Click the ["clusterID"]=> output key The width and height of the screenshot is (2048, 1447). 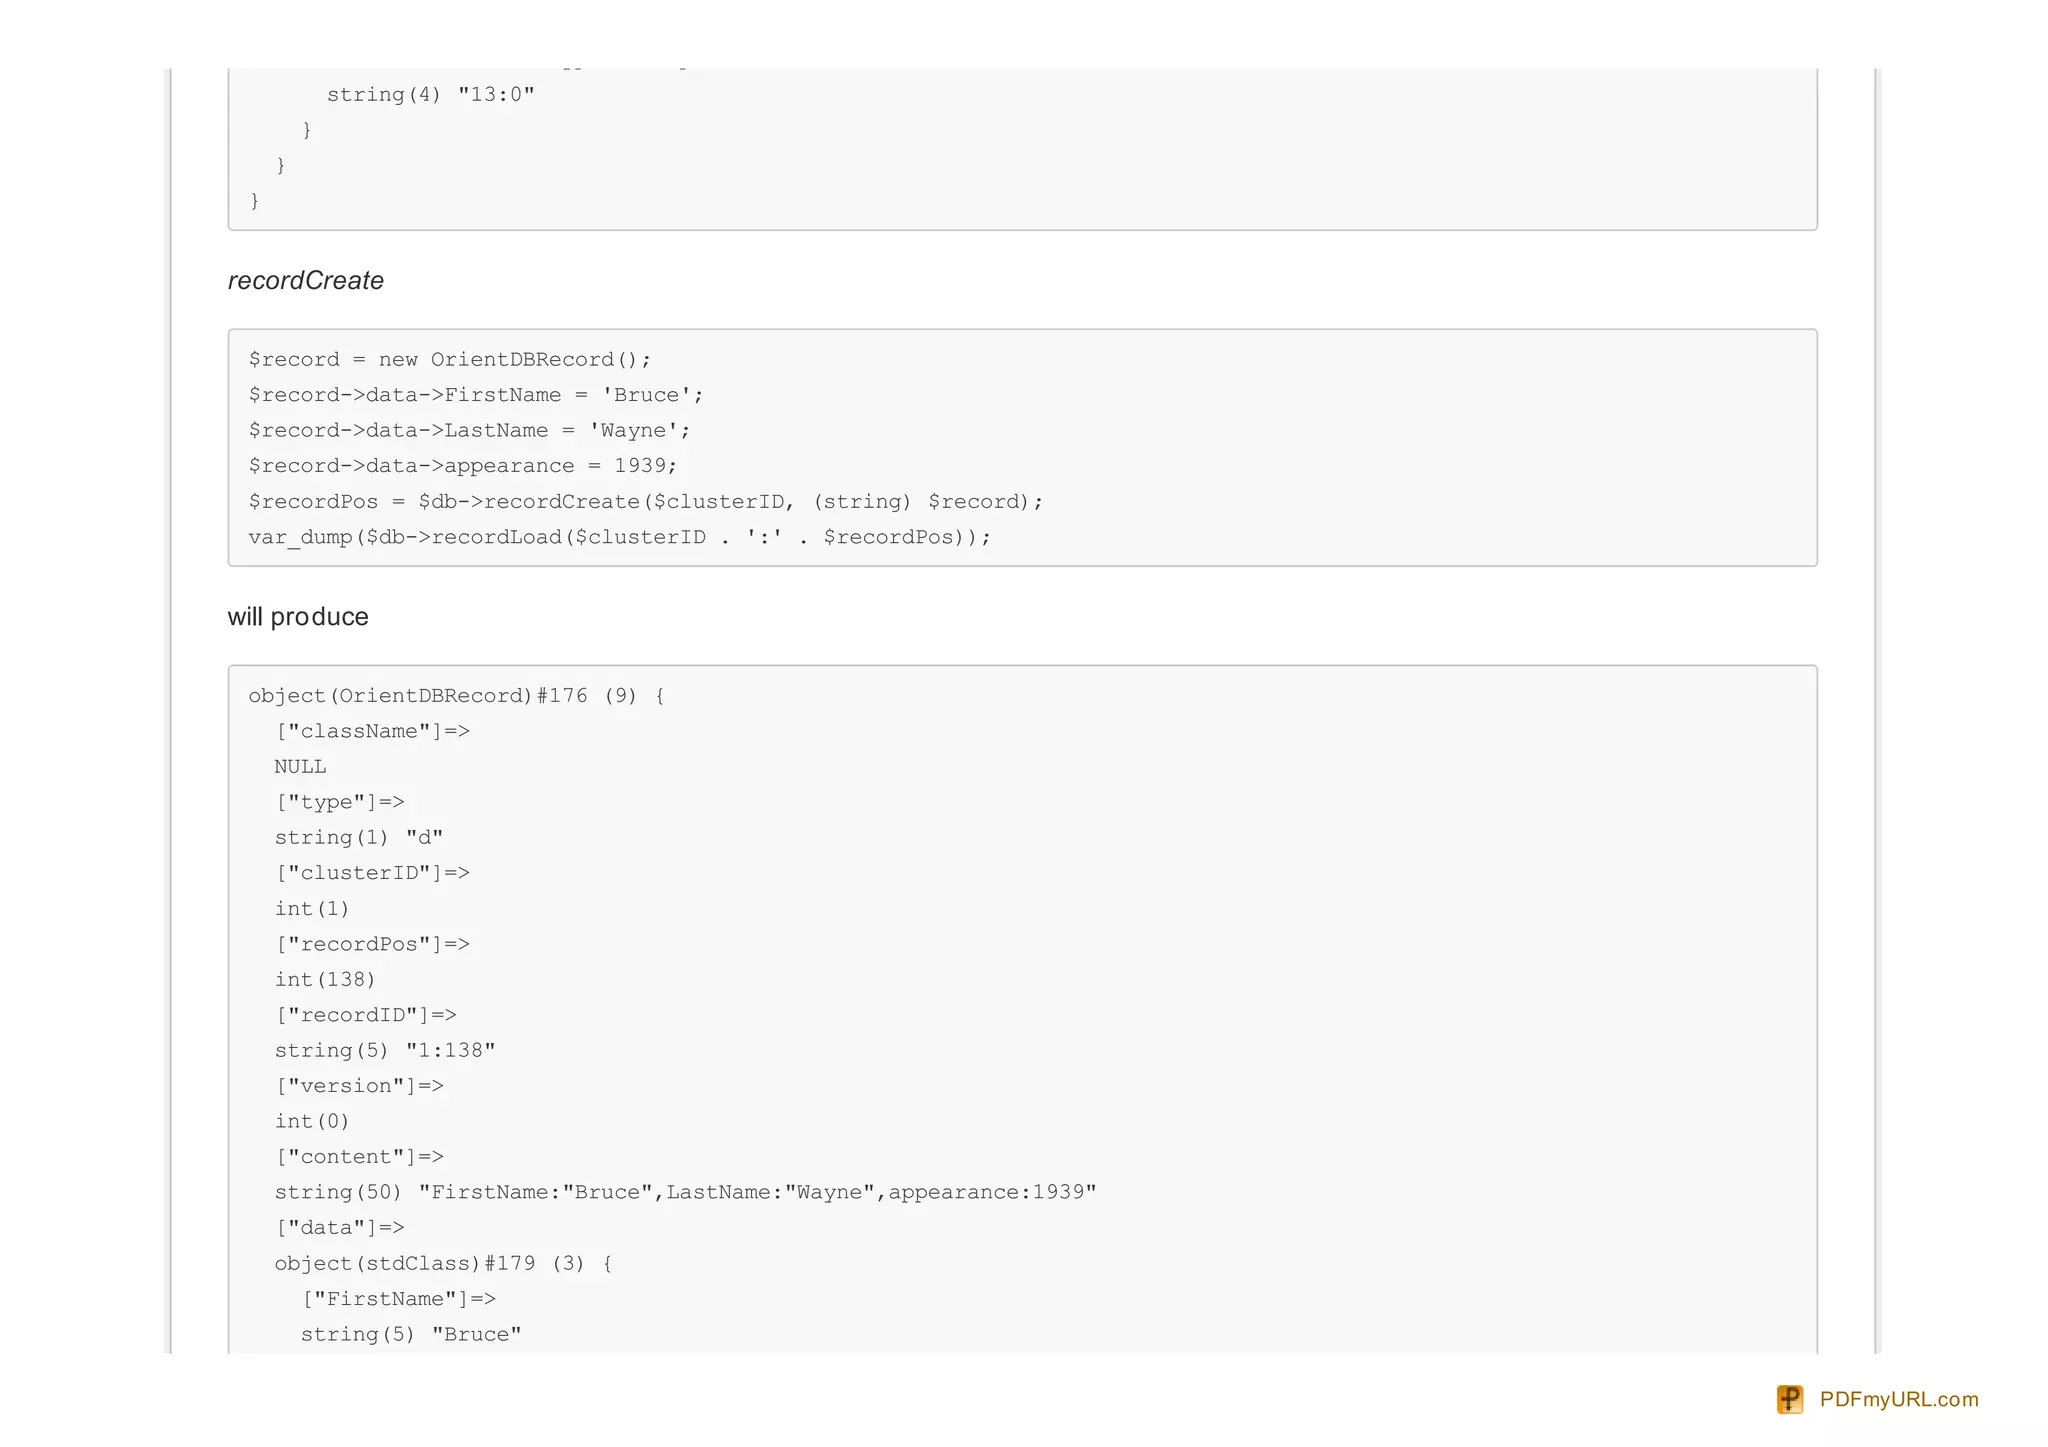point(372,873)
